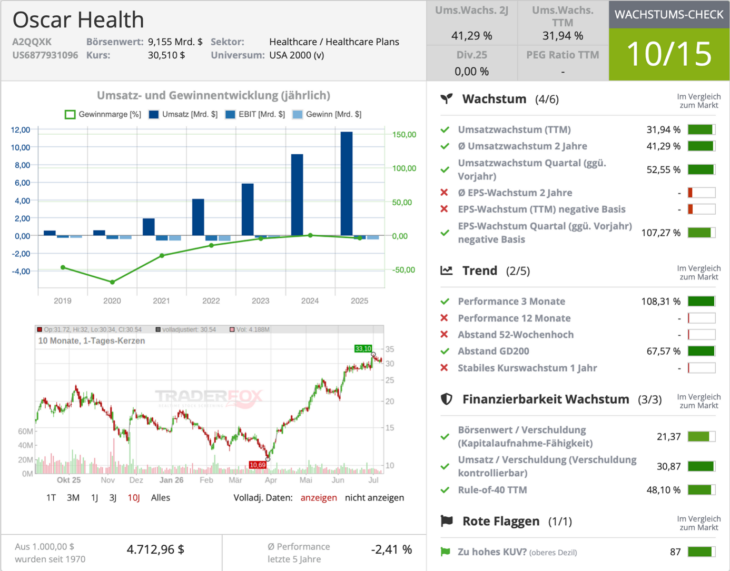Click the 10,69 low price marker

[x=257, y=465]
